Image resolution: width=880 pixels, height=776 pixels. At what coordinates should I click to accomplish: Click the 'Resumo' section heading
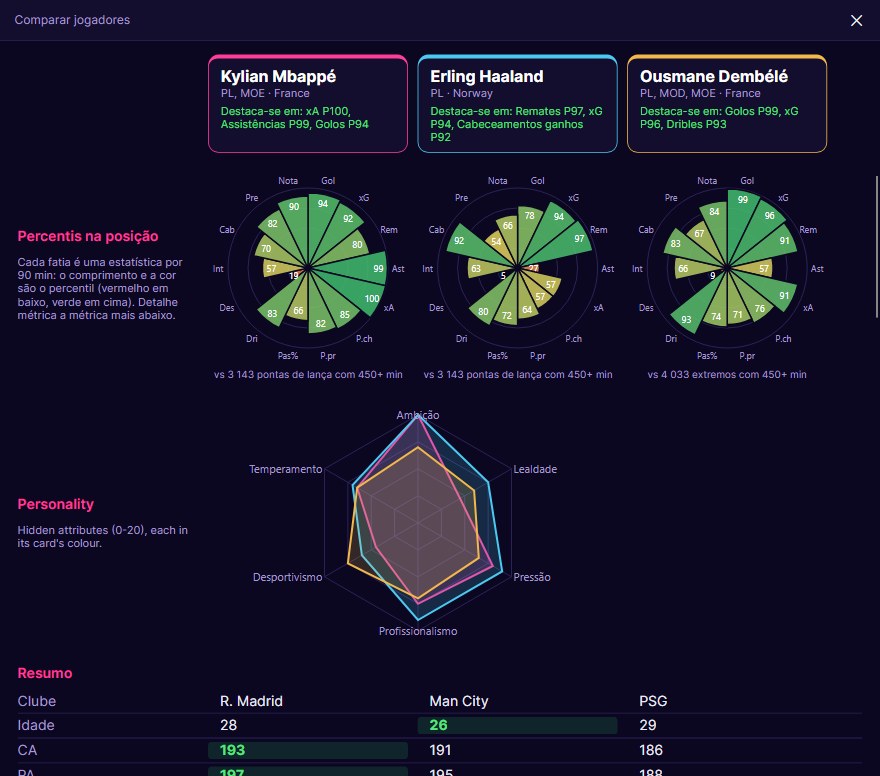point(45,673)
